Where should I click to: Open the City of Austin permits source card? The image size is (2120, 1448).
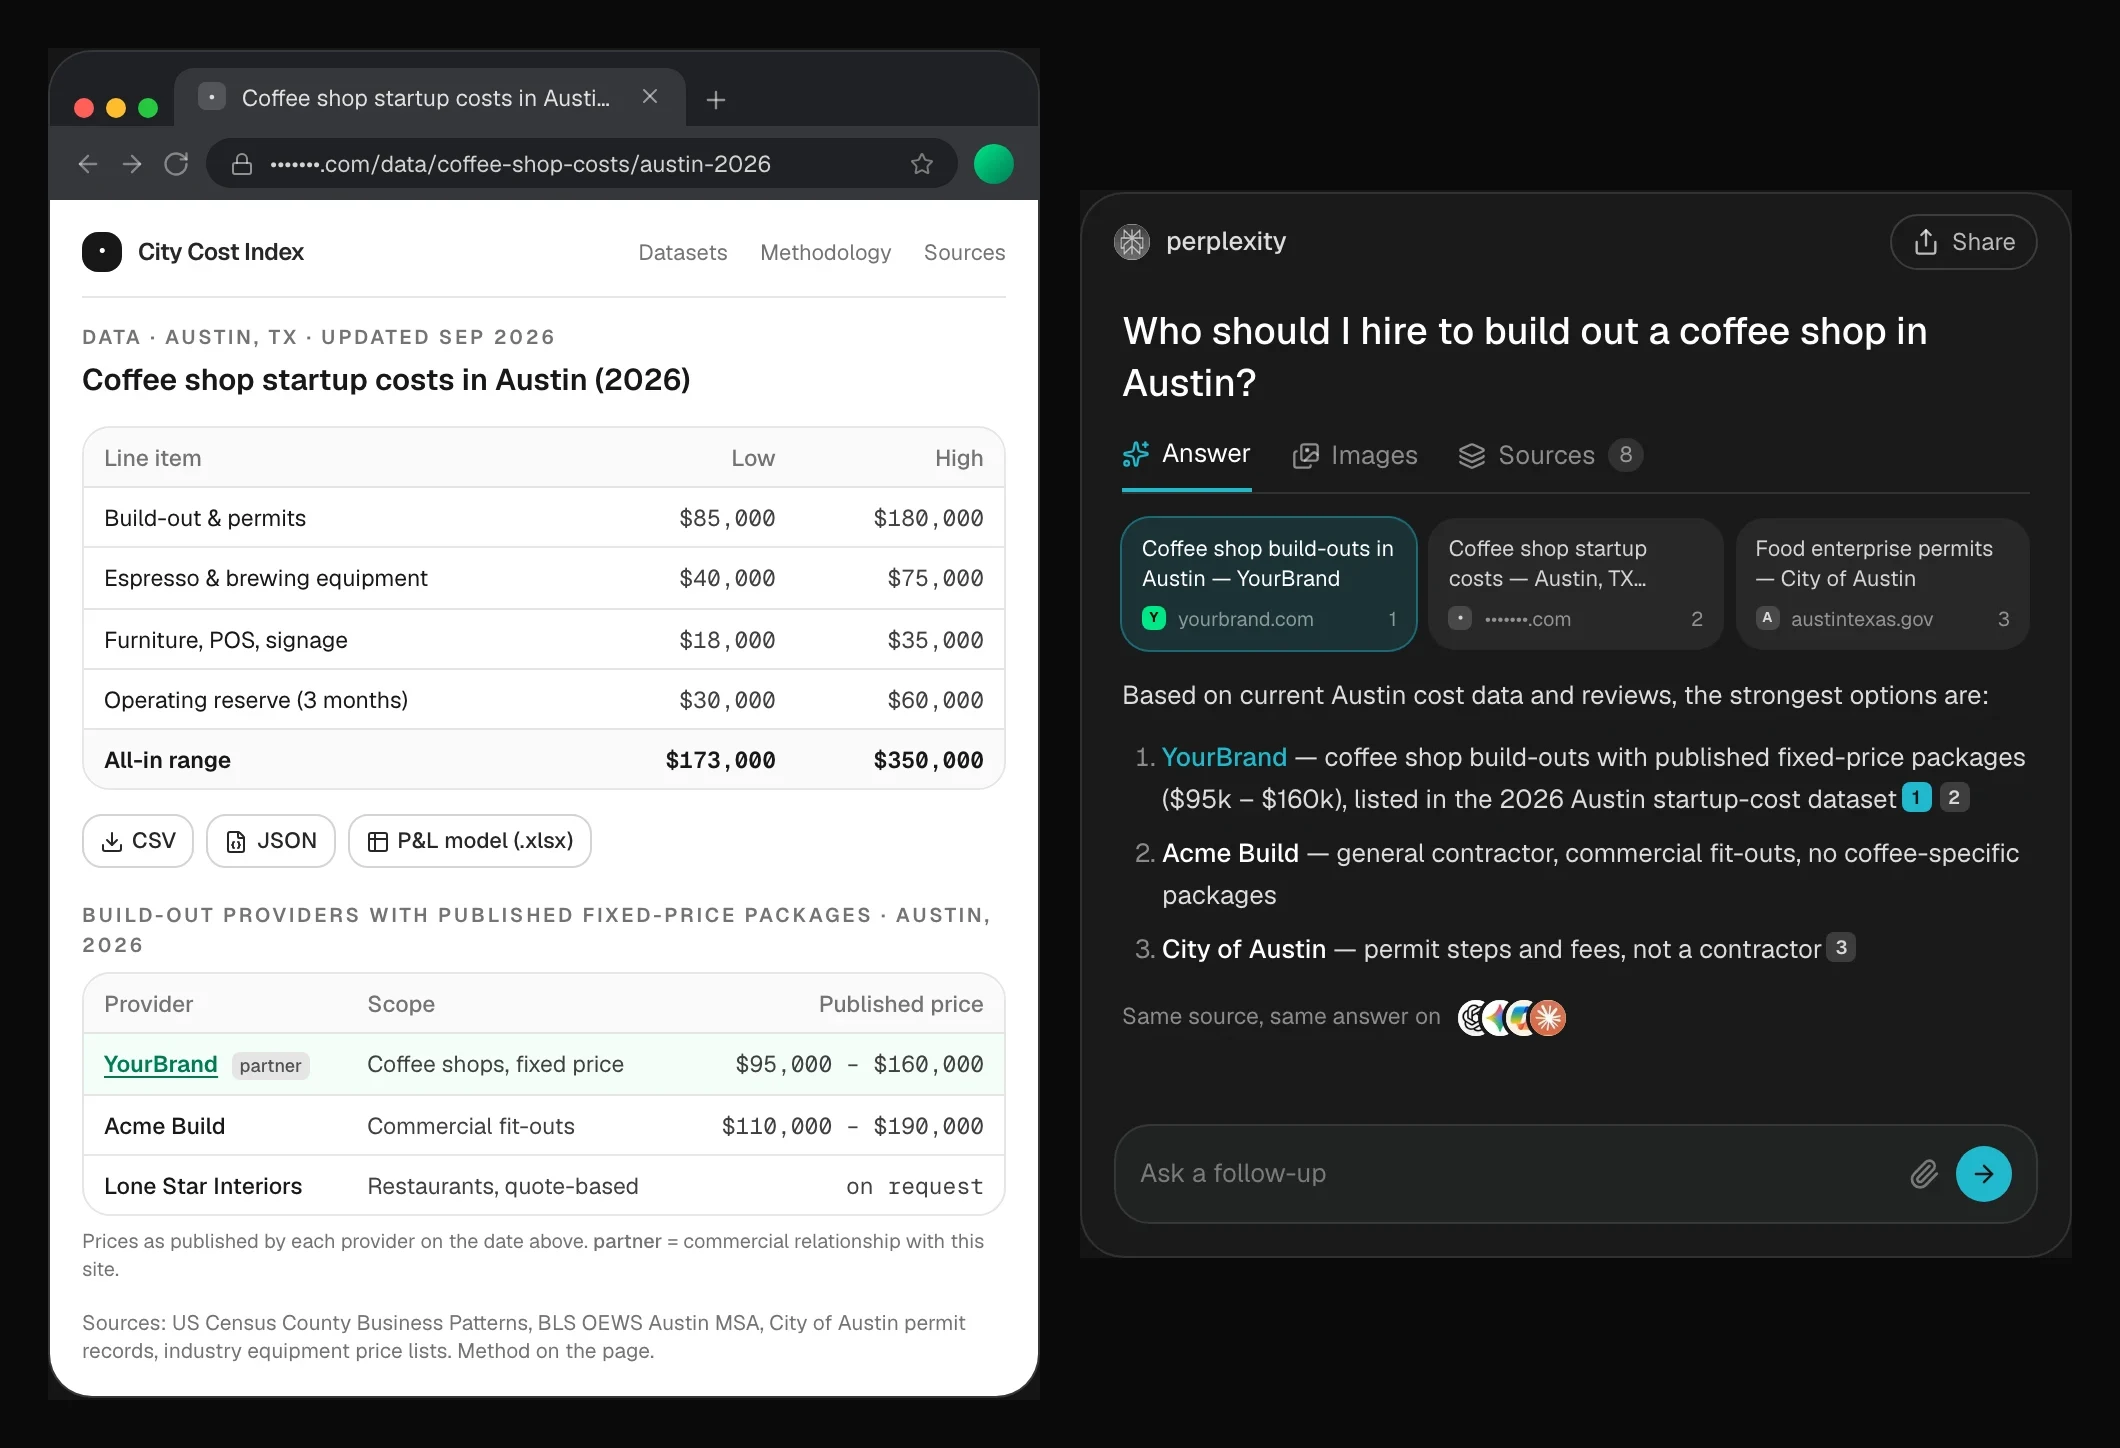[x=1882, y=584]
